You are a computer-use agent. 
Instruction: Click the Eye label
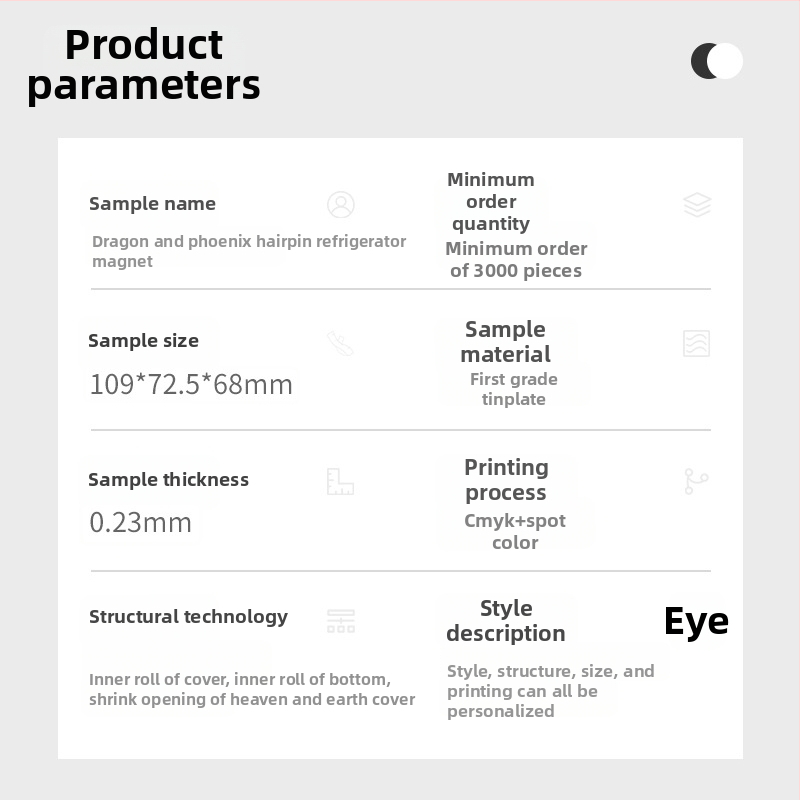[x=696, y=621]
